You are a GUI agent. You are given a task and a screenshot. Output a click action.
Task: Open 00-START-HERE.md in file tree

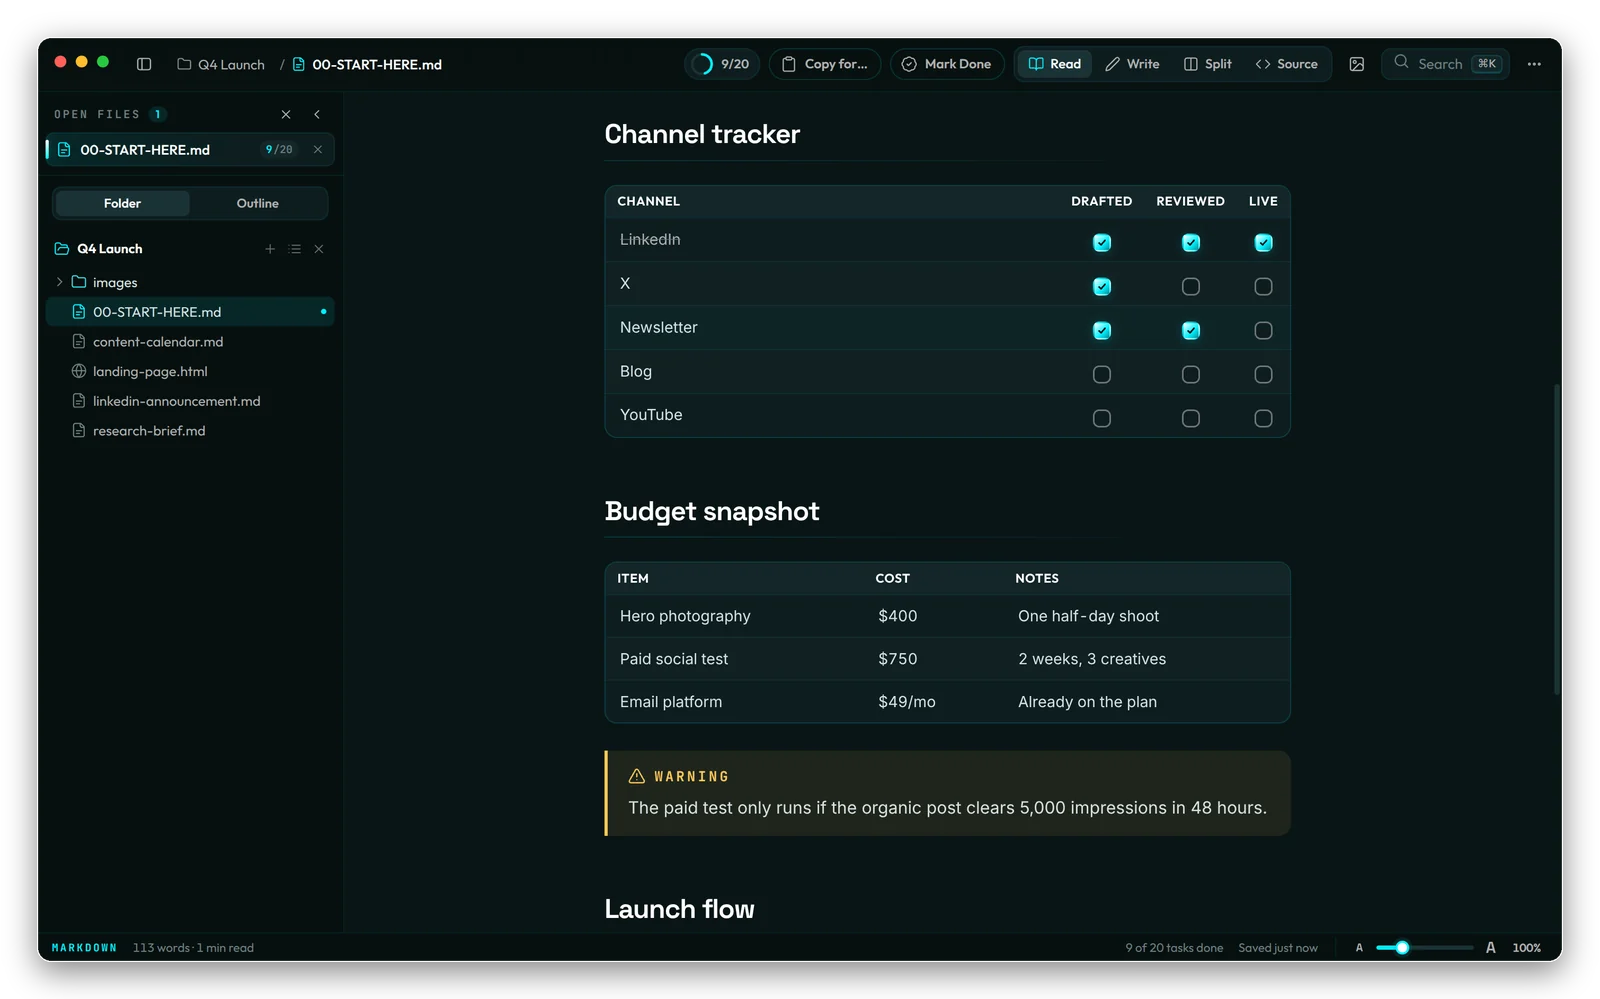tap(190, 312)
